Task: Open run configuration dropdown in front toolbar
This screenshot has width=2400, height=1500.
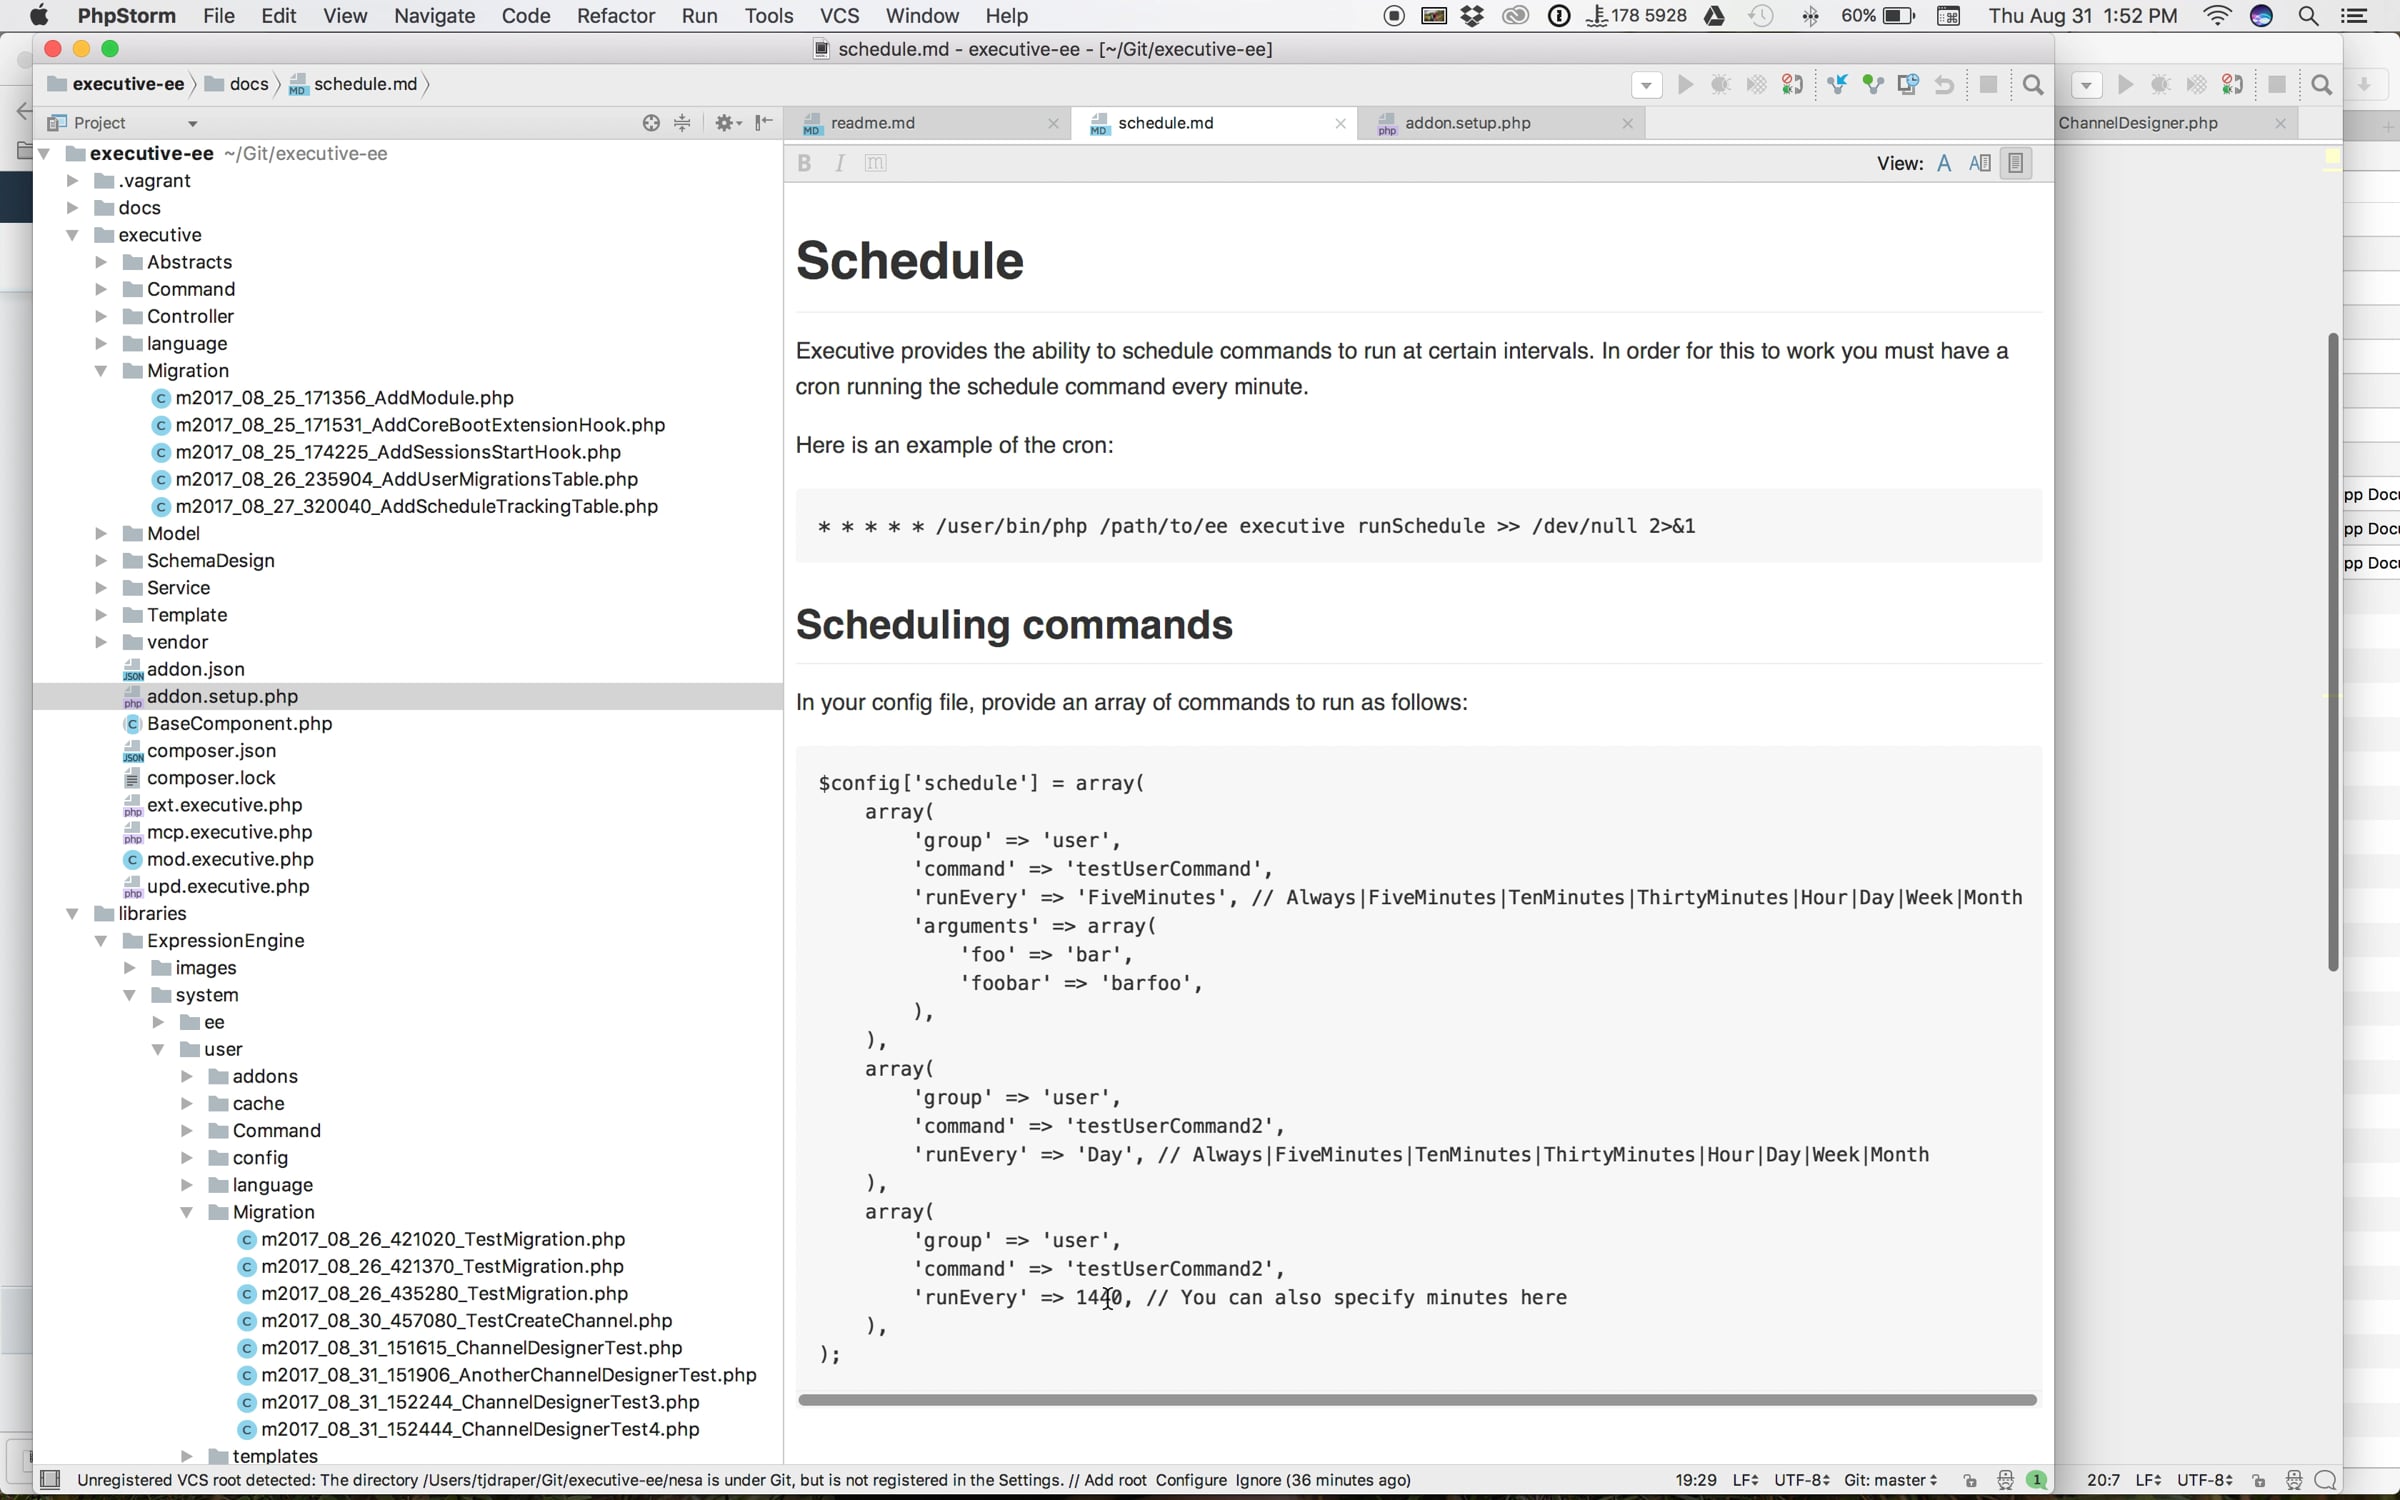Action: (1647, 85)
